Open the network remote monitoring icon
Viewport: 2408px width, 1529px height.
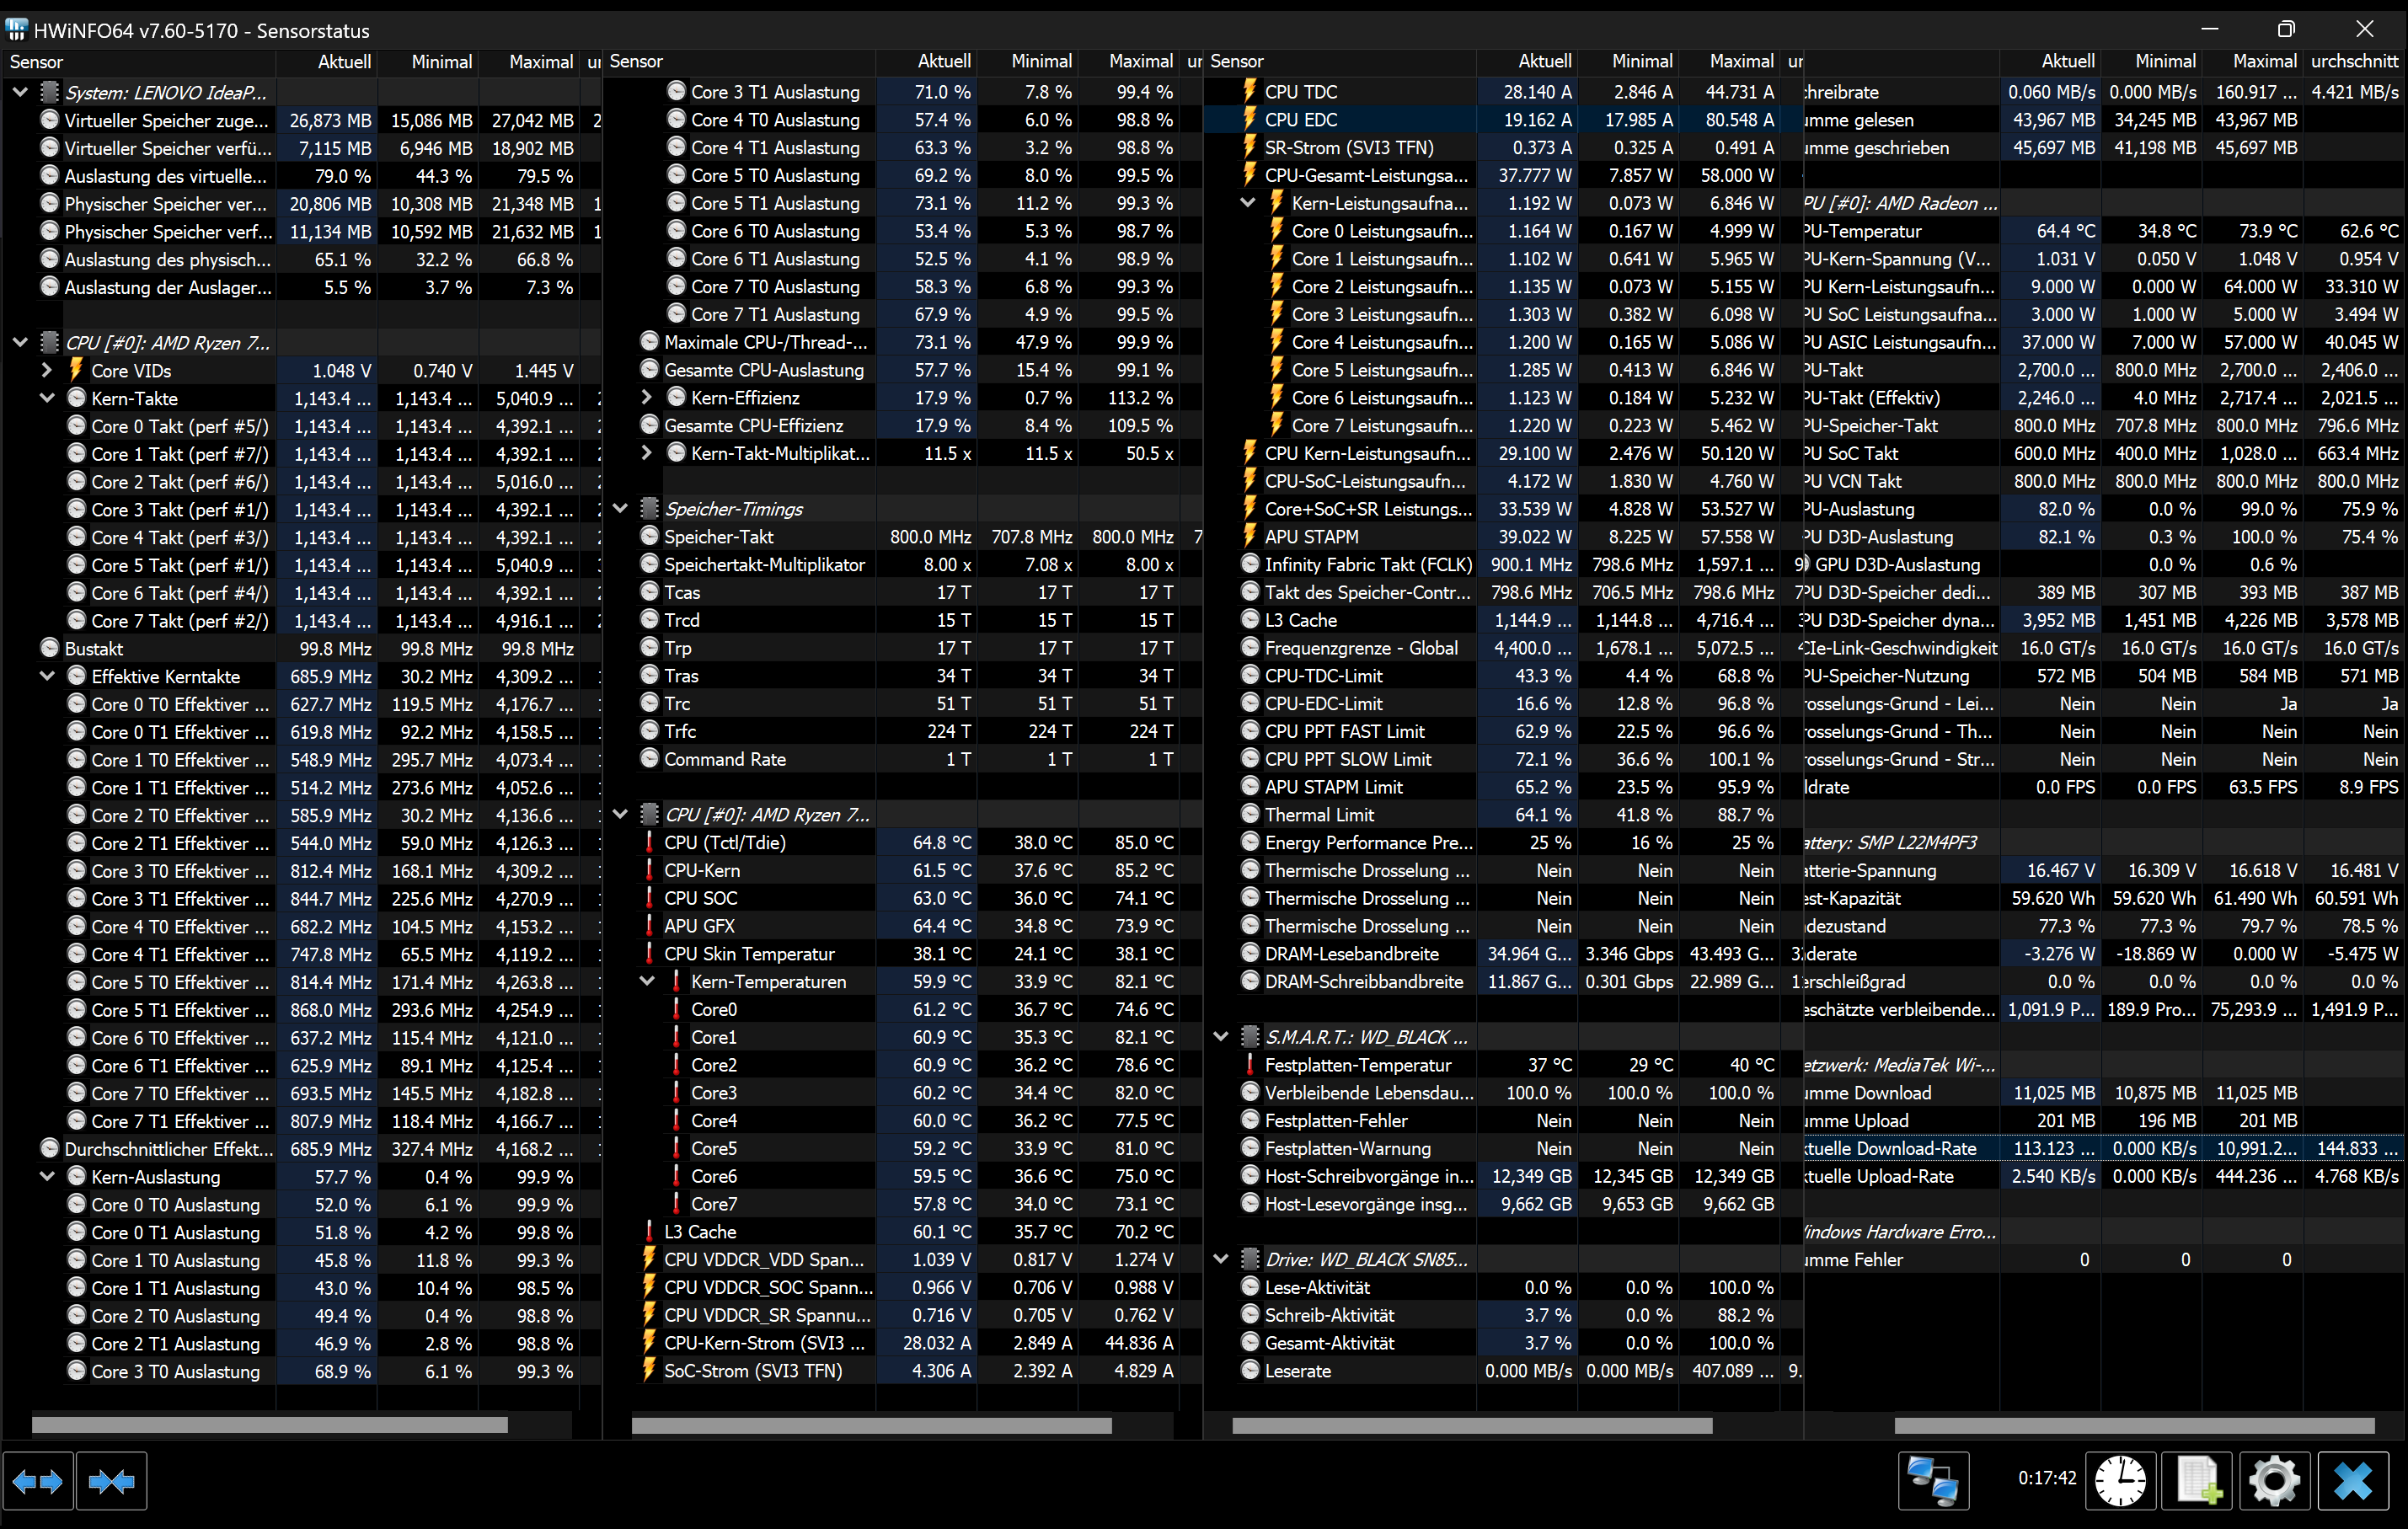(x=1932, y=1481)
